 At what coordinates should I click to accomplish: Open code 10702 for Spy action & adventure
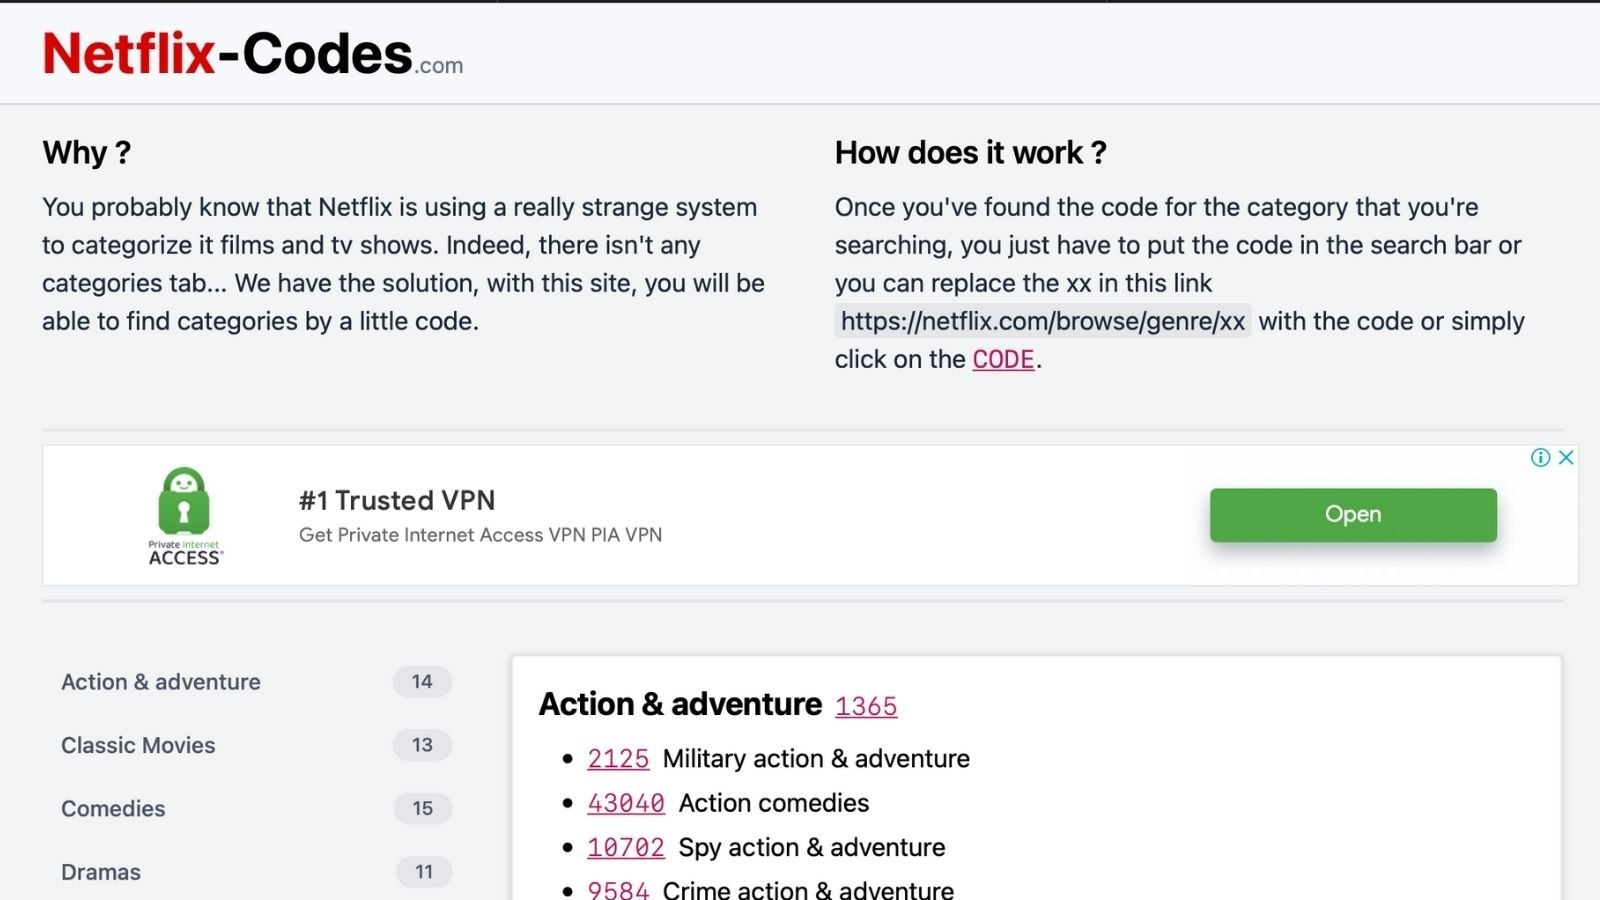626,847
